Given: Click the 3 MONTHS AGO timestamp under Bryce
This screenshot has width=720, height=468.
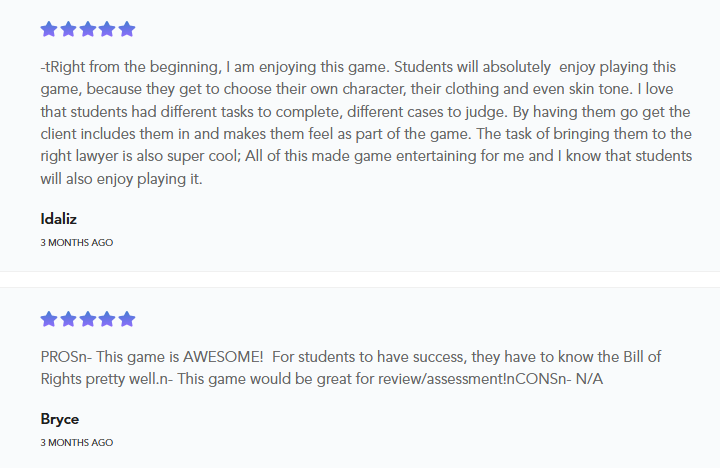Looking at the screenshot, I should tap(77, 442).
